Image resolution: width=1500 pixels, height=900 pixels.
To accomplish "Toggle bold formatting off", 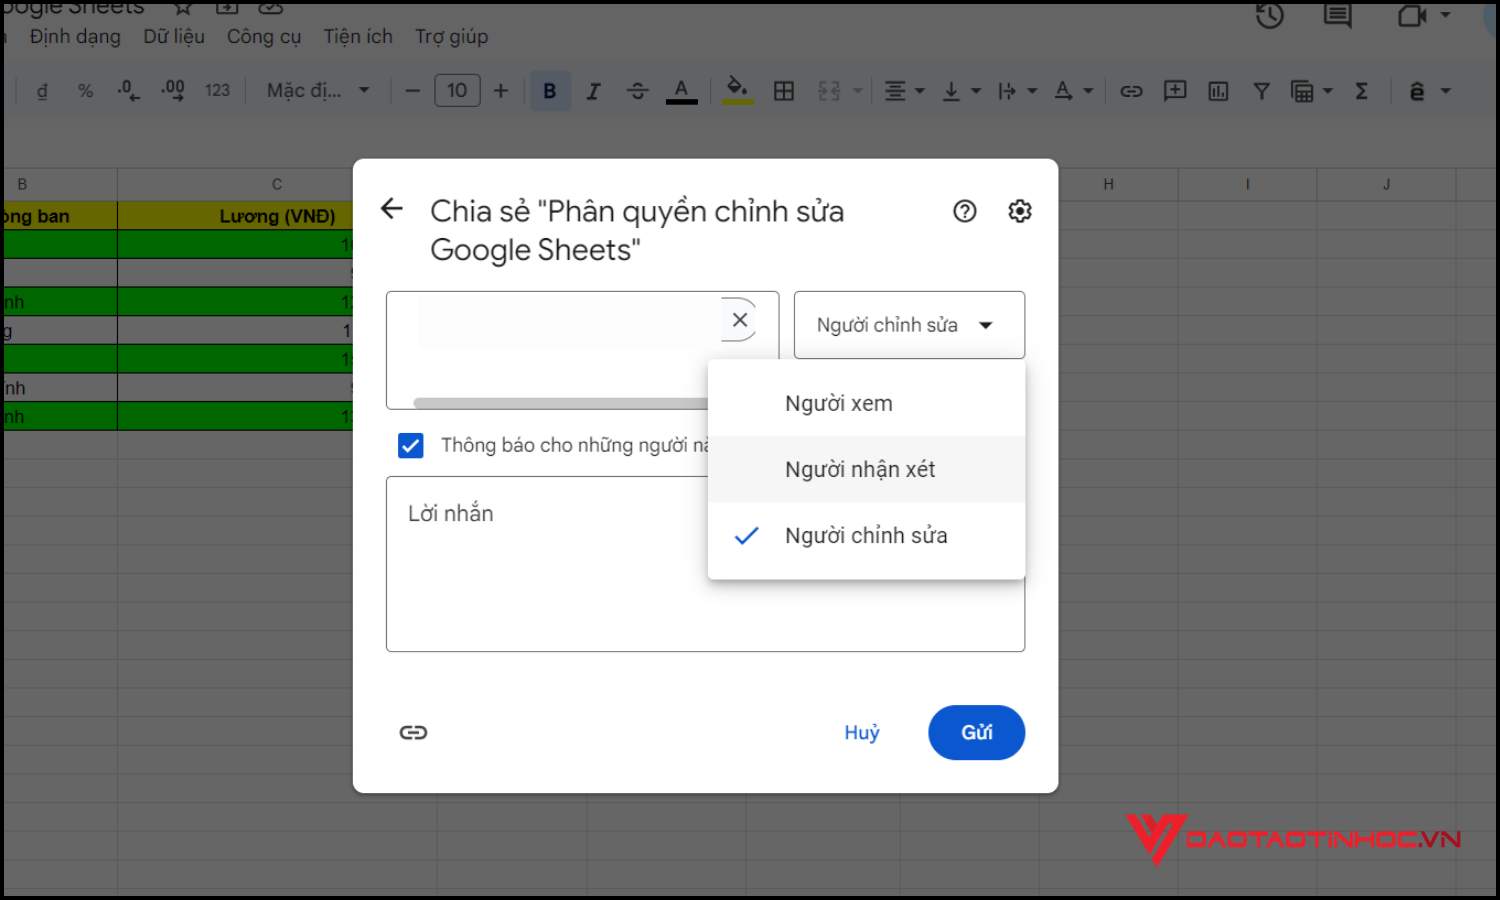I will pyautogui.click(x=550, y=90).
